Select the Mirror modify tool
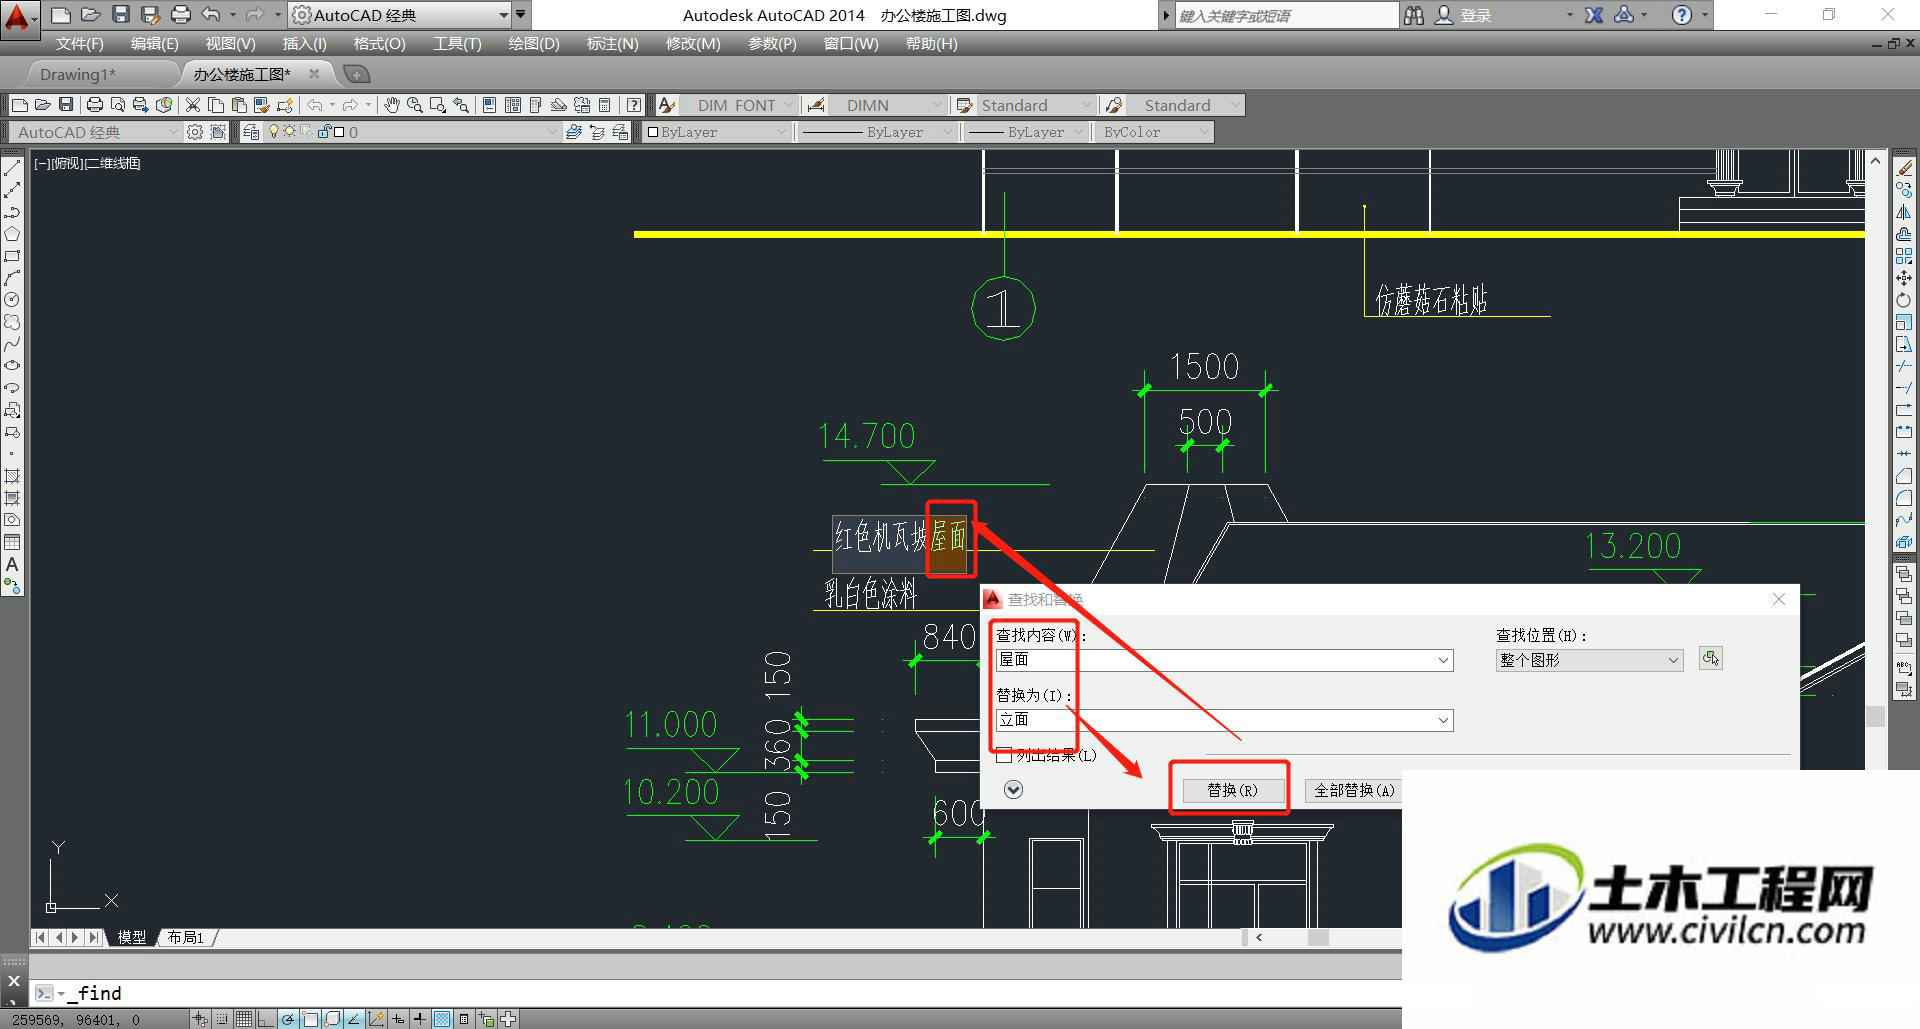This screenshot has height=1029, width=1920. tap(1904, 212)
